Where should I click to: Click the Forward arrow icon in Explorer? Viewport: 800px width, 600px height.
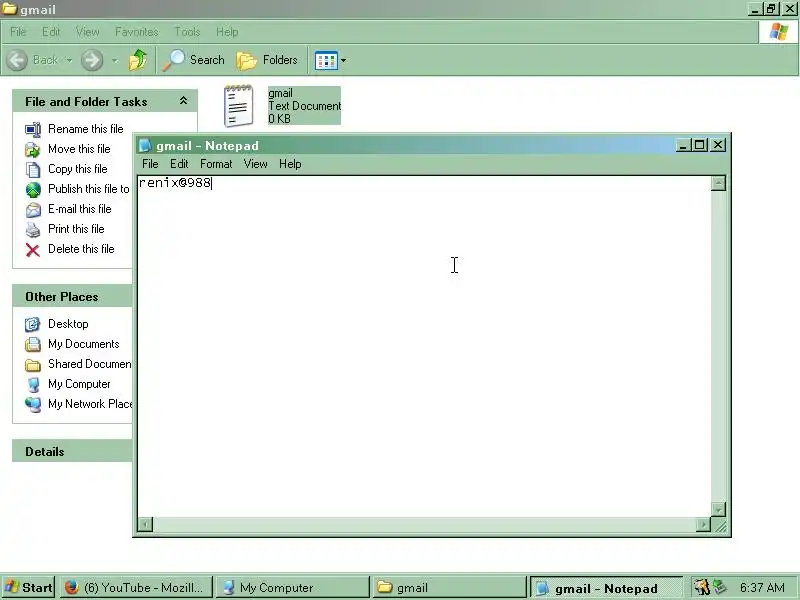(x=92, y=60)
